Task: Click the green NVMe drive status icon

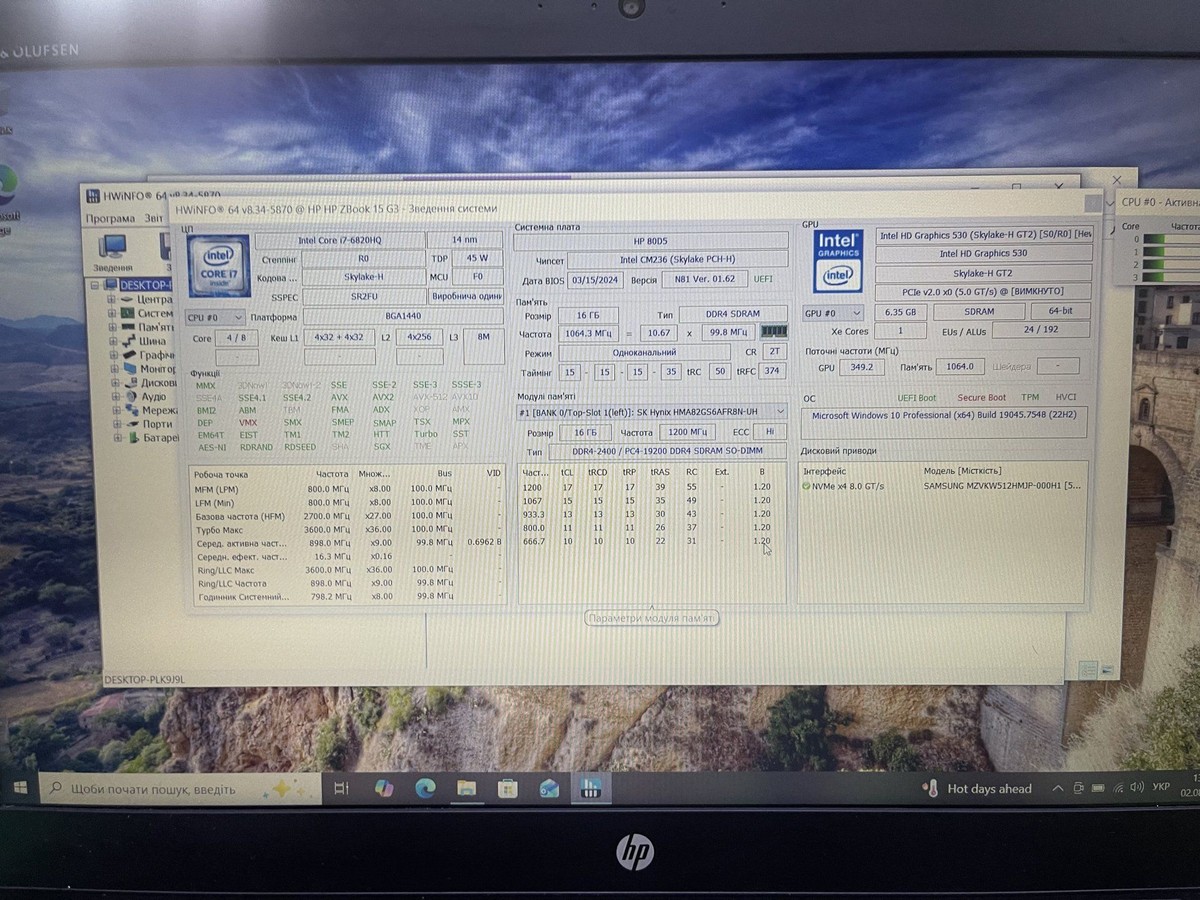Action: click(806, 485)
